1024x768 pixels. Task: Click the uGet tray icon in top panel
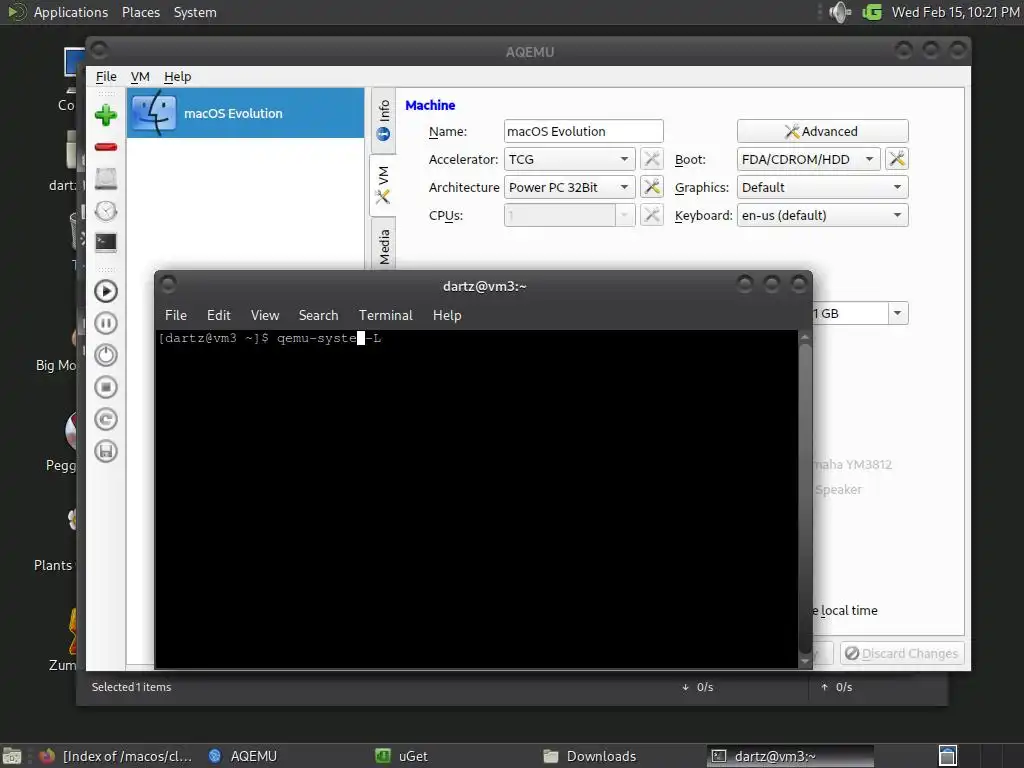coord(872,12)
